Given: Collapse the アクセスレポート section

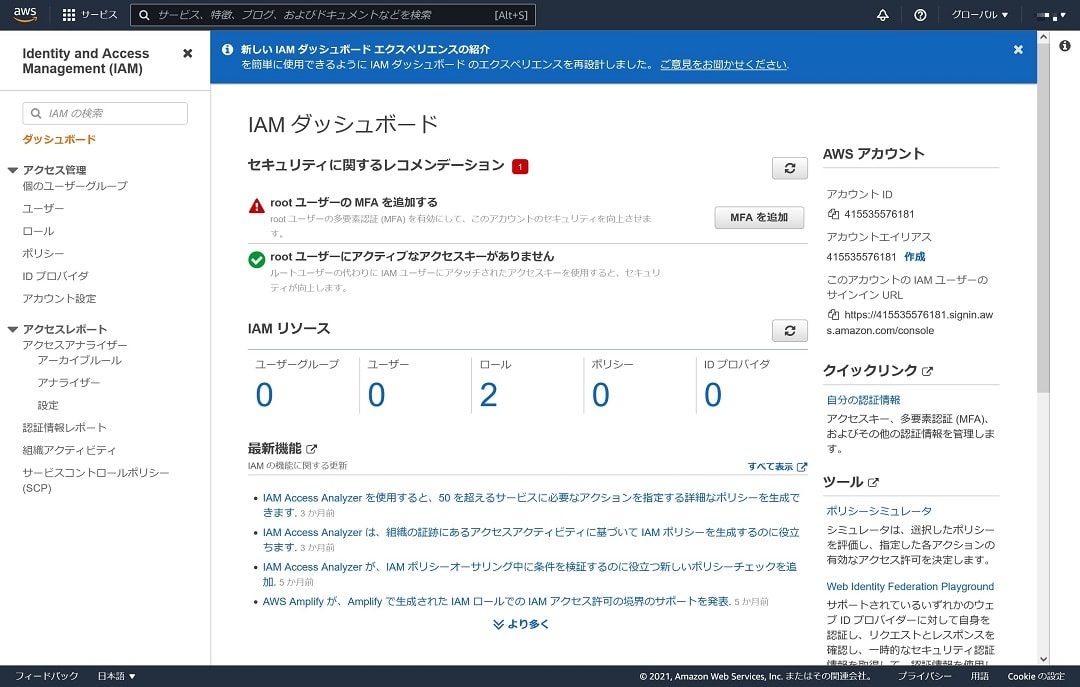Looking at the screenshot, I should [x=12, y=329].
